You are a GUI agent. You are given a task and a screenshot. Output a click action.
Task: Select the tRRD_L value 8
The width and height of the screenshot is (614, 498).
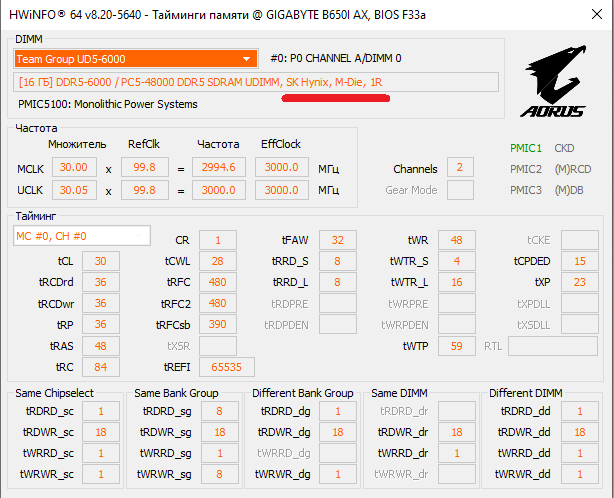click(x=338, y=282)
